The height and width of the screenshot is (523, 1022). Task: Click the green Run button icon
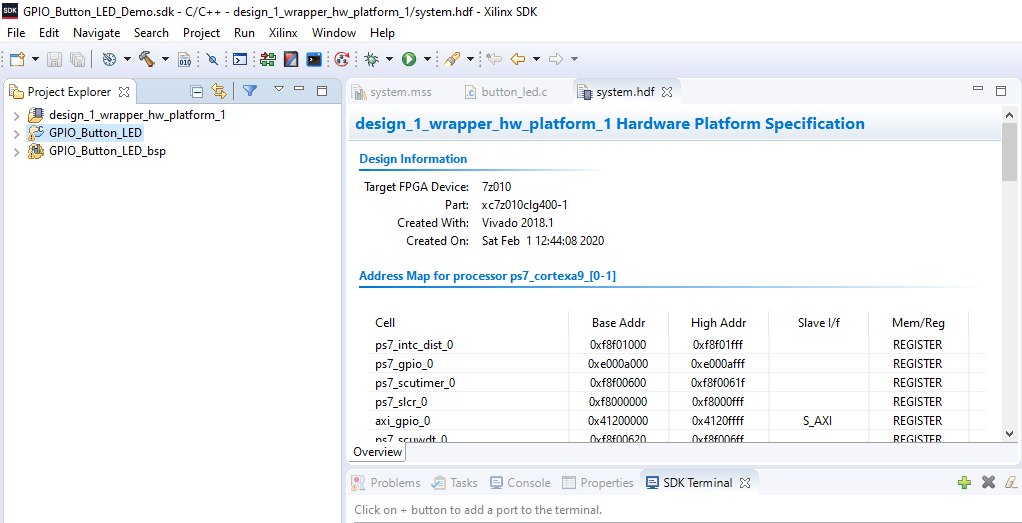pyautogui.click(x=409, y=59)
